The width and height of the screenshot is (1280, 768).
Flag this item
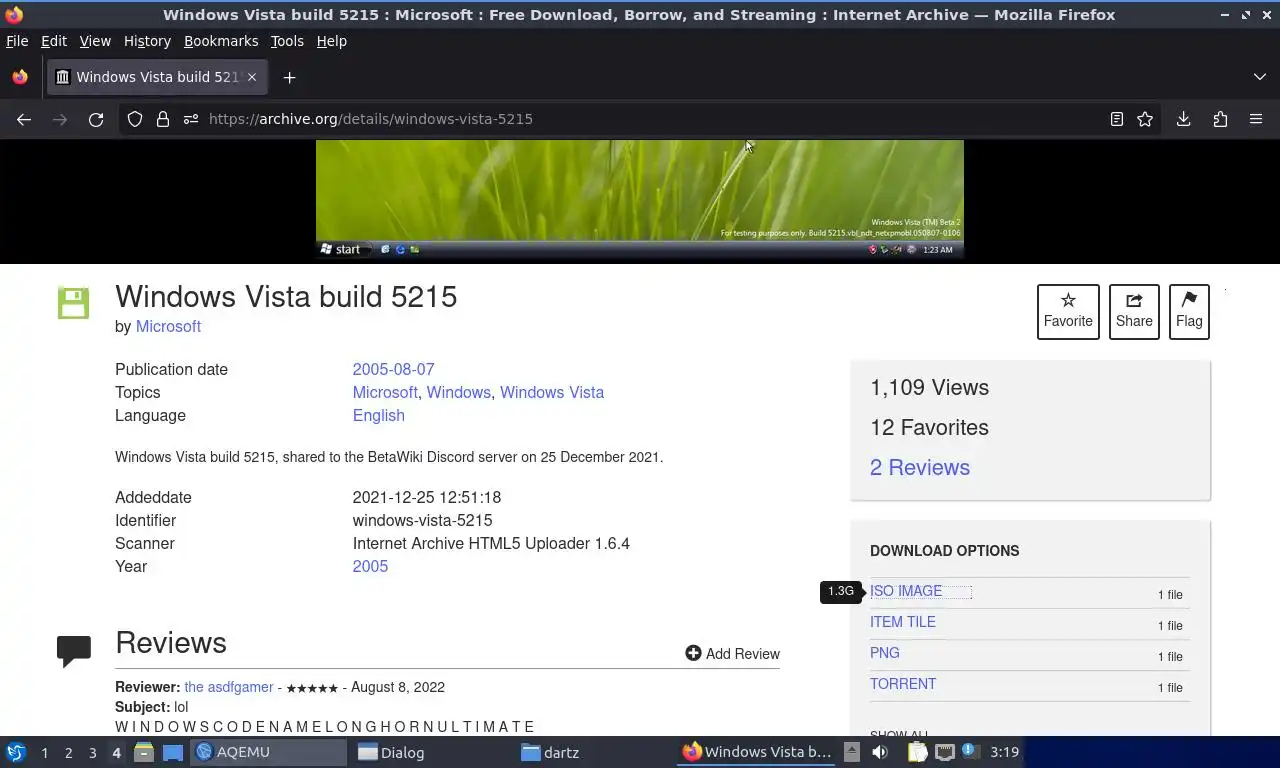tap(1189, 312)
